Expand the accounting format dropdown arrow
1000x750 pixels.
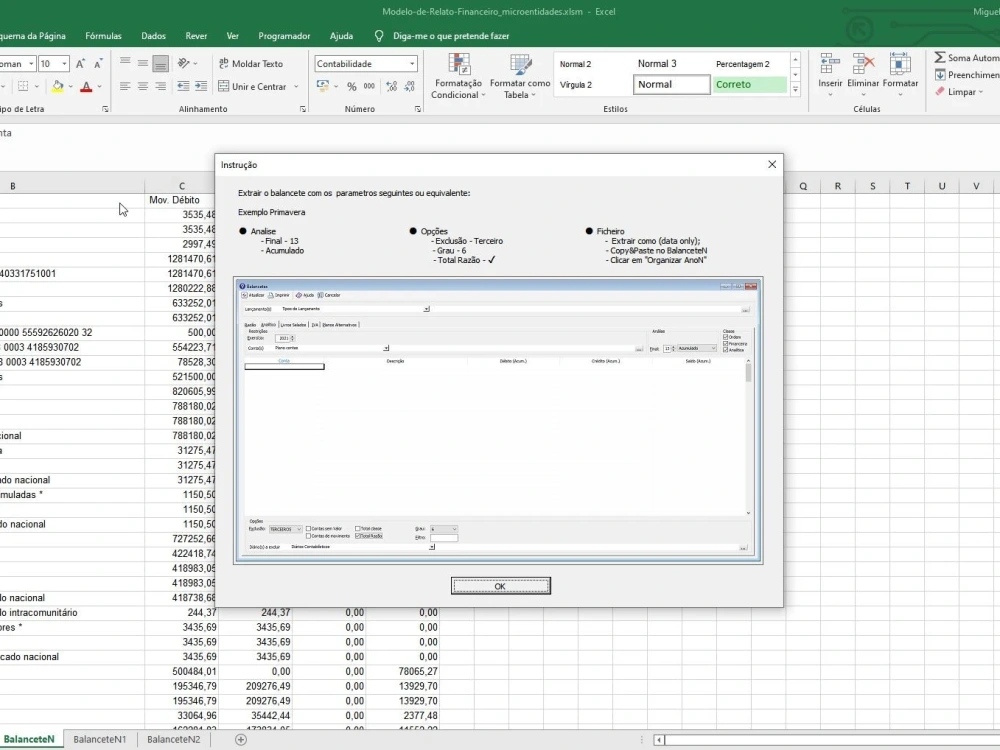pyautogui.click(x=335, y=86)
